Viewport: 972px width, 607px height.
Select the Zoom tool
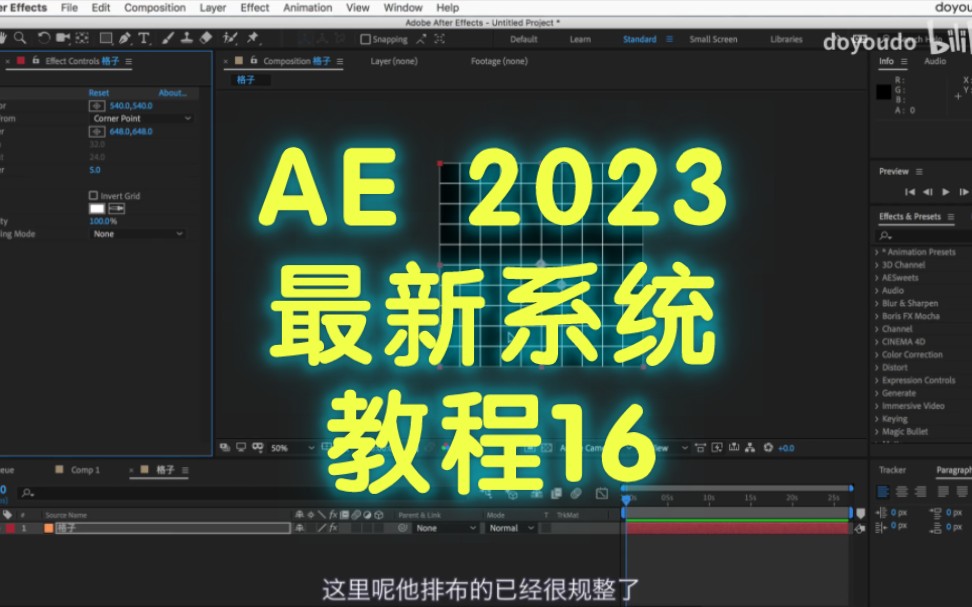(21, 37)
